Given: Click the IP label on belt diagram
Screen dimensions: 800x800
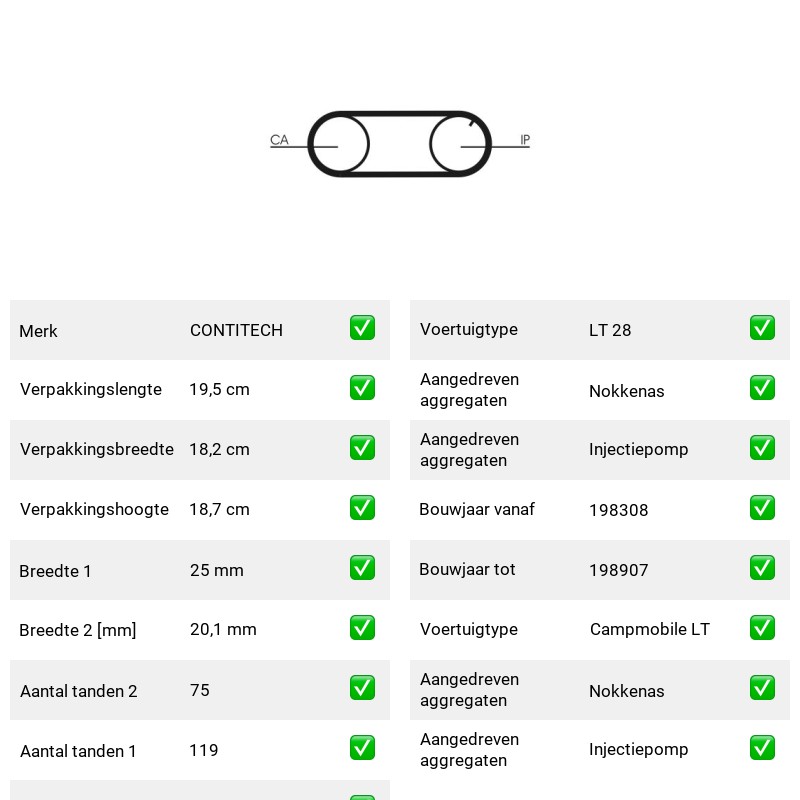Looking at the screenshot, I should pos(525,140).
